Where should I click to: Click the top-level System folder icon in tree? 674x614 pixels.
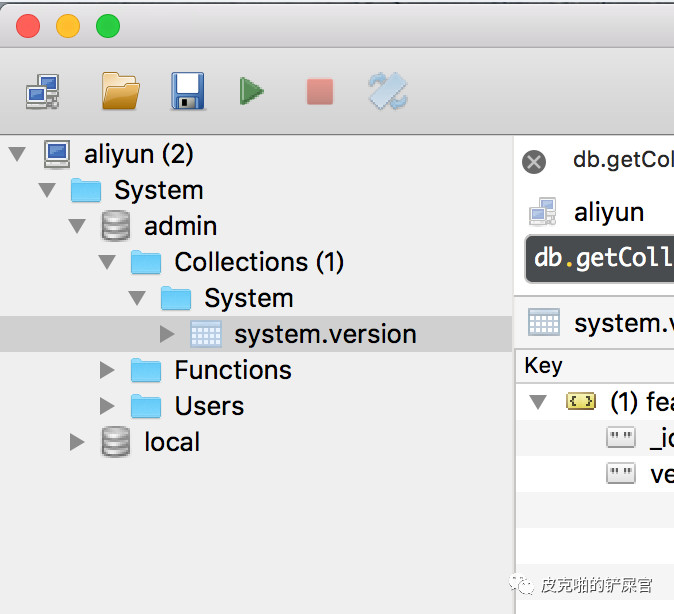(86, 190)
